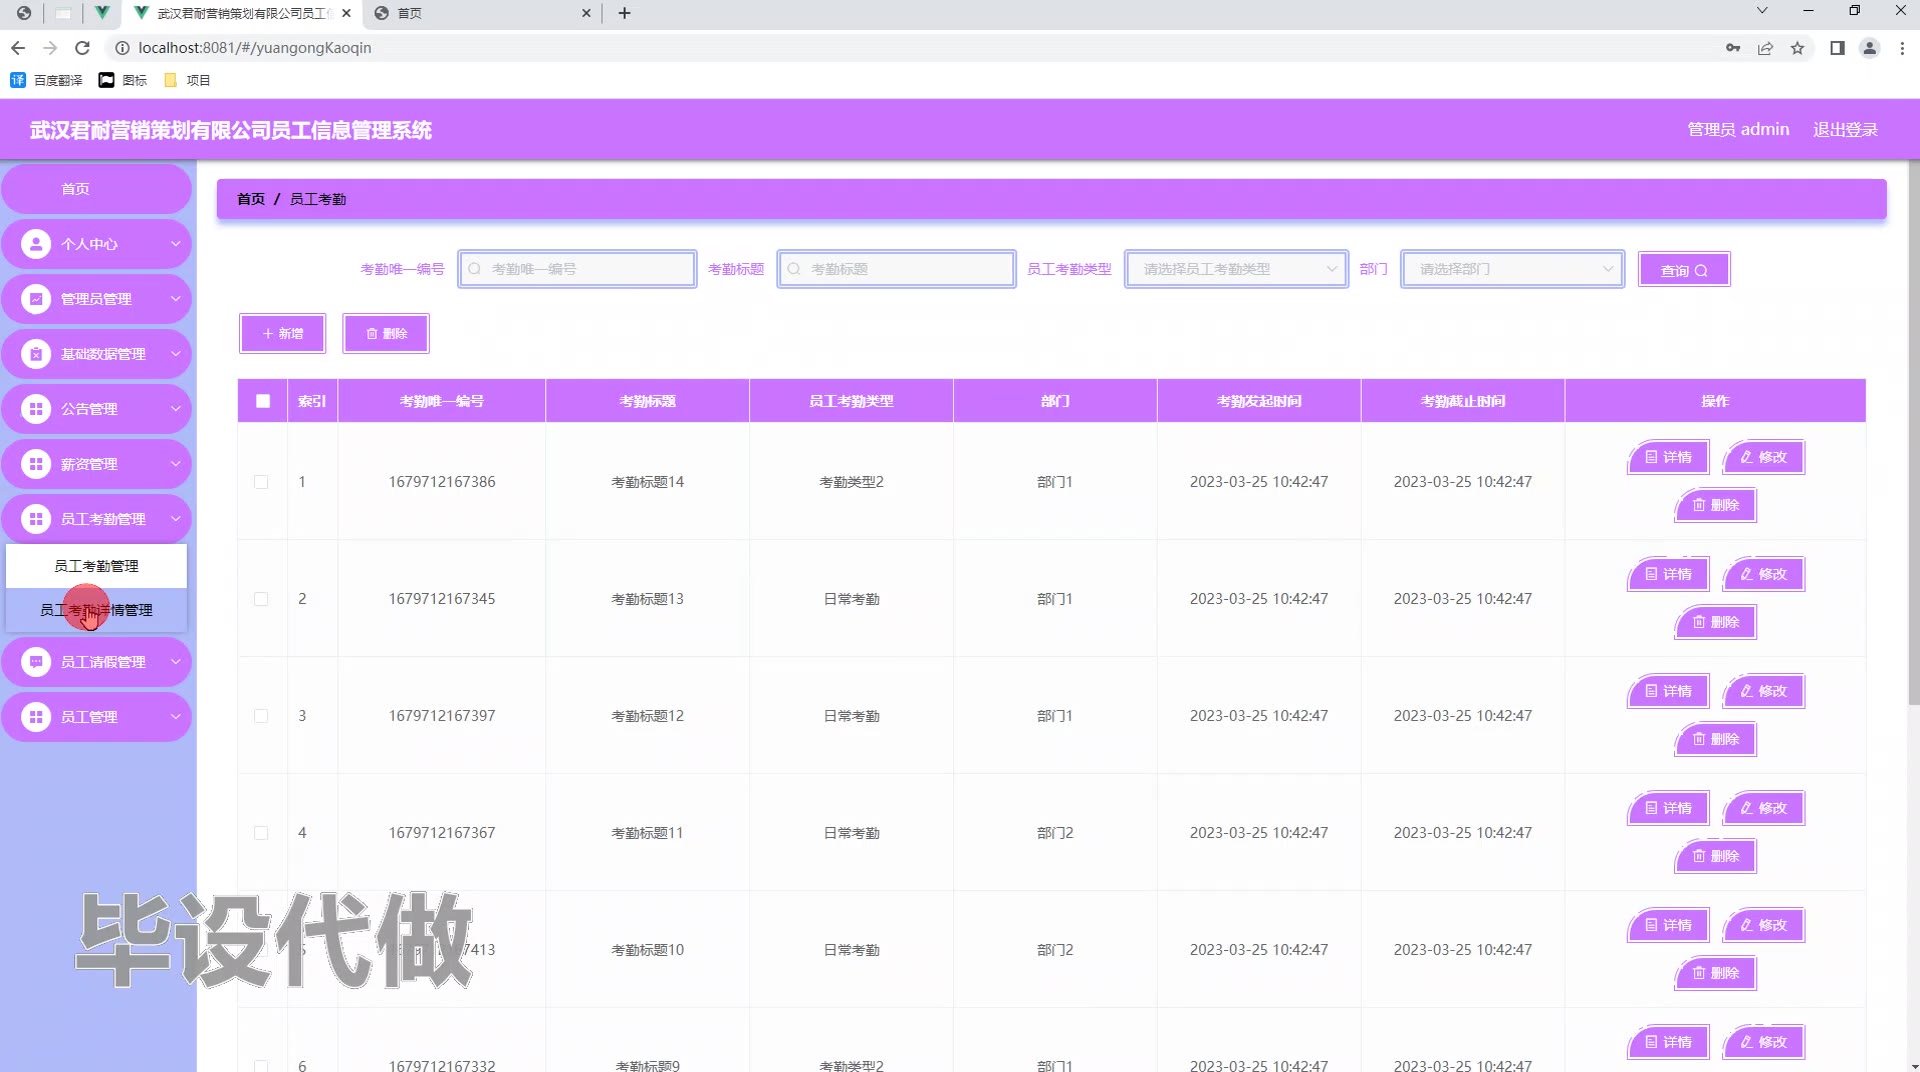The height and width of the screenshot is (1072, 1920).
Task: Click the 删除 batch delete button above table
Action: point(386,333)
